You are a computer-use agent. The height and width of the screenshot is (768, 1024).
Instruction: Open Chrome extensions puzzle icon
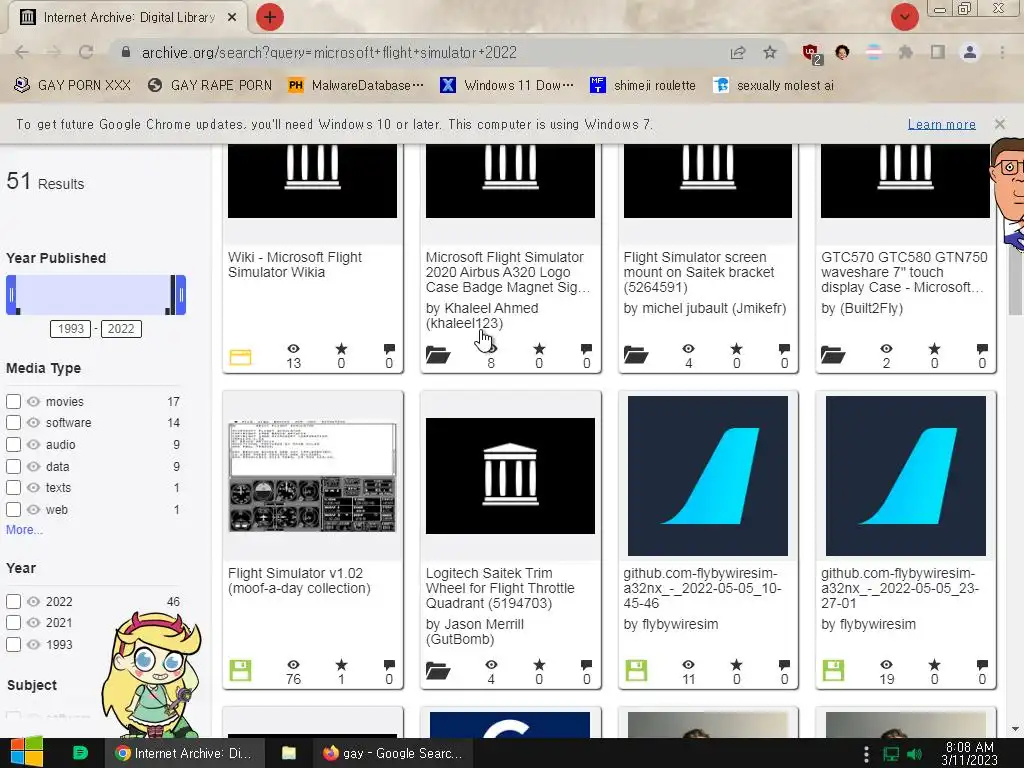(906, 52)
